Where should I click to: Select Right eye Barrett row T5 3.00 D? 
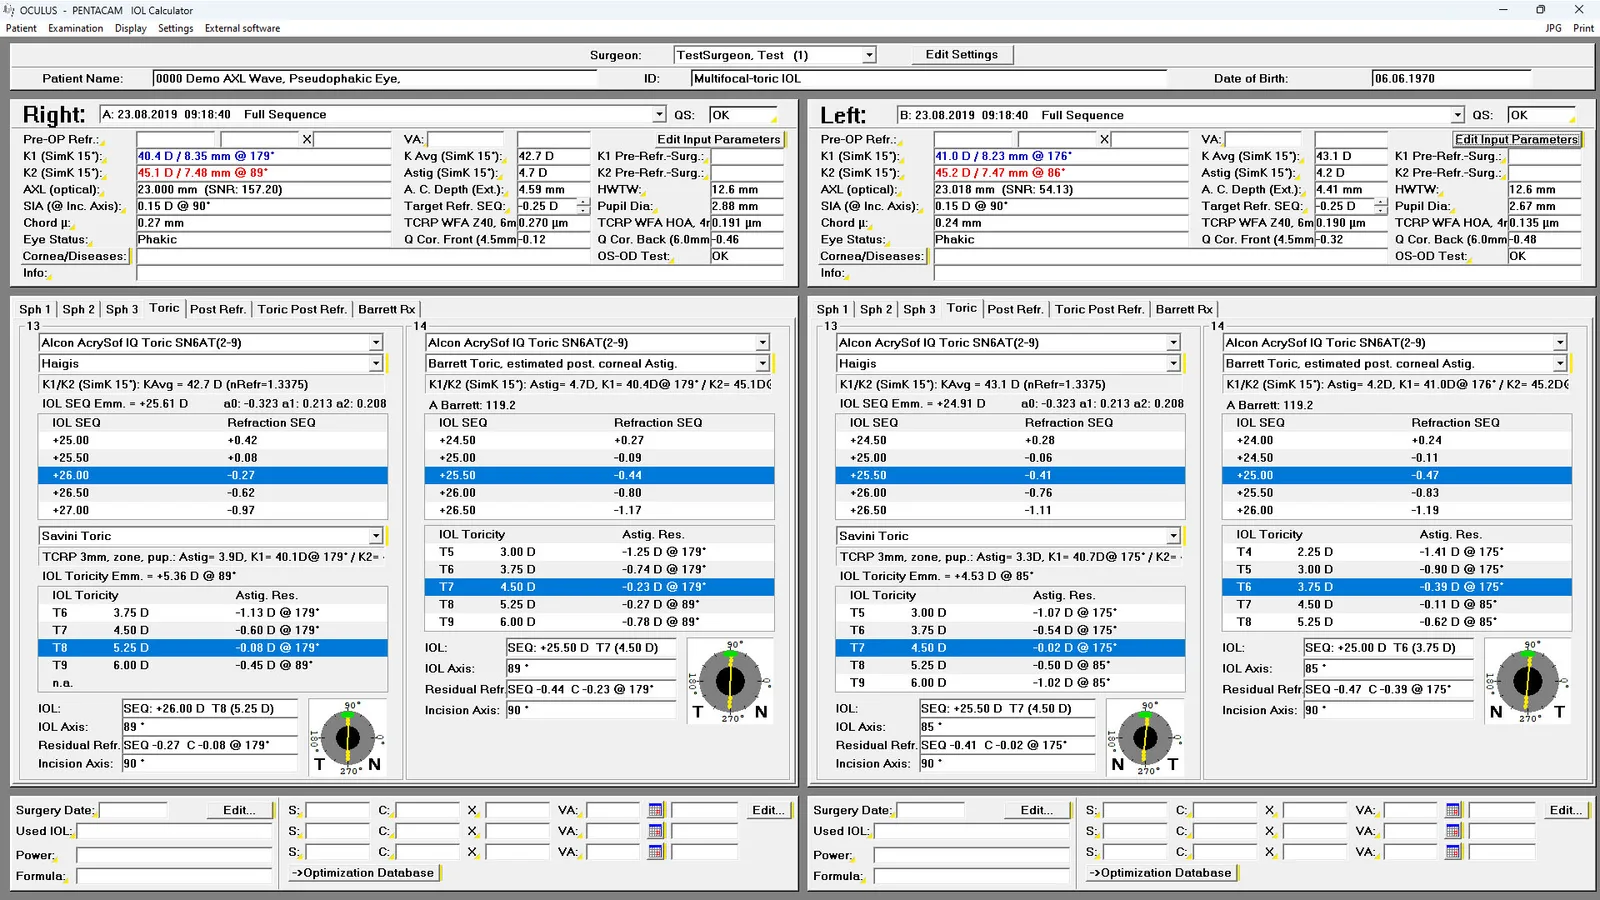pyautogui.click(x=600, y=552)
